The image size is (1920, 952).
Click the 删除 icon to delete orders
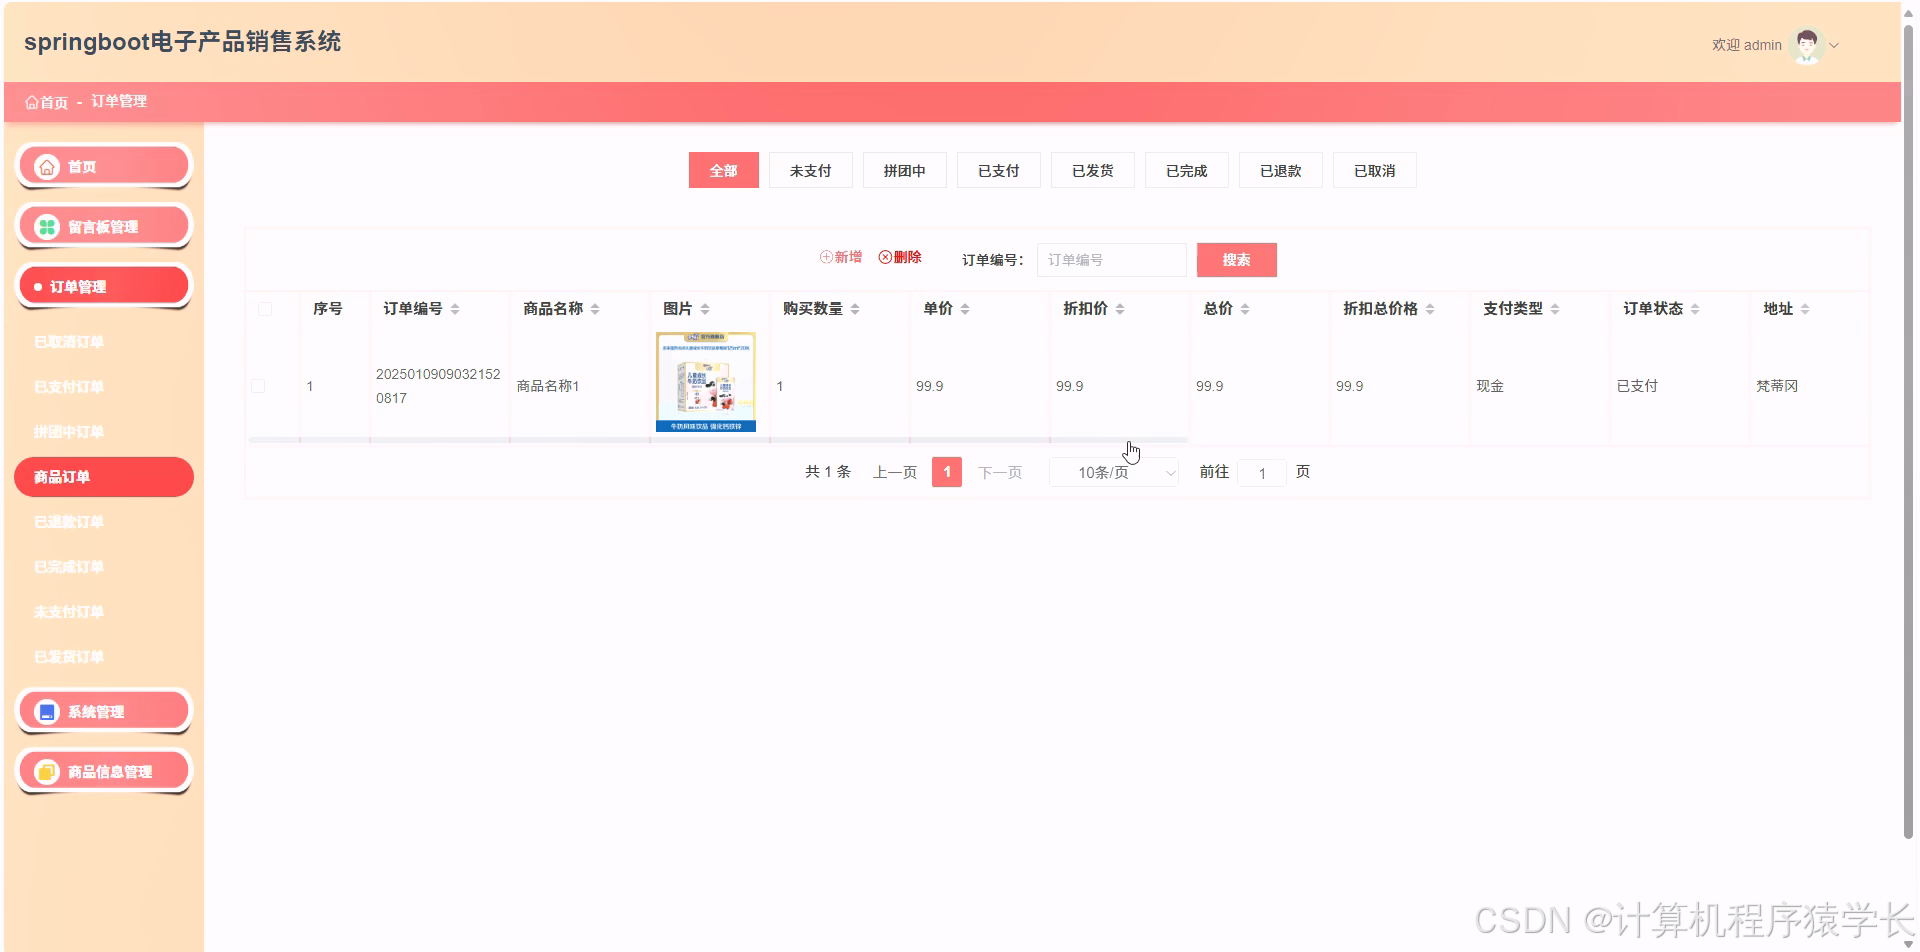pyautogui.click(x=884, y=257)
